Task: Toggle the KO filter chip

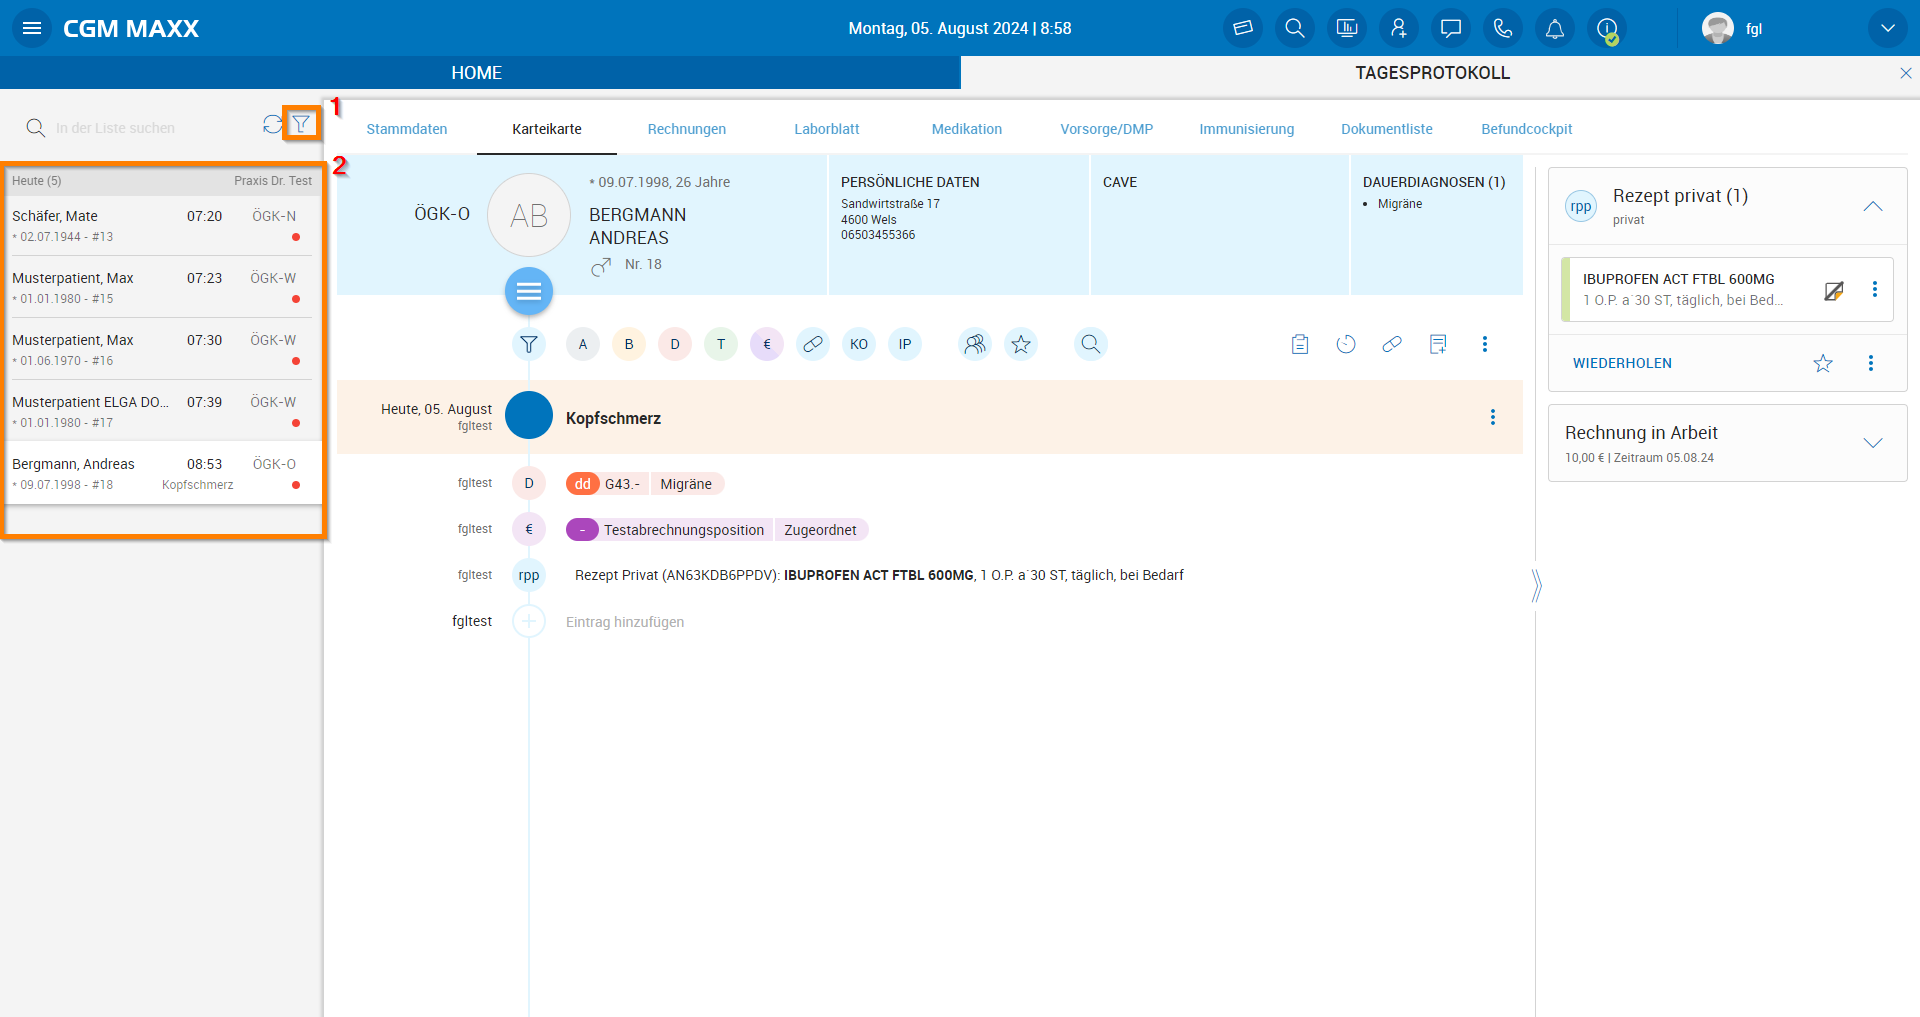Action: click(x=859, y=344)
